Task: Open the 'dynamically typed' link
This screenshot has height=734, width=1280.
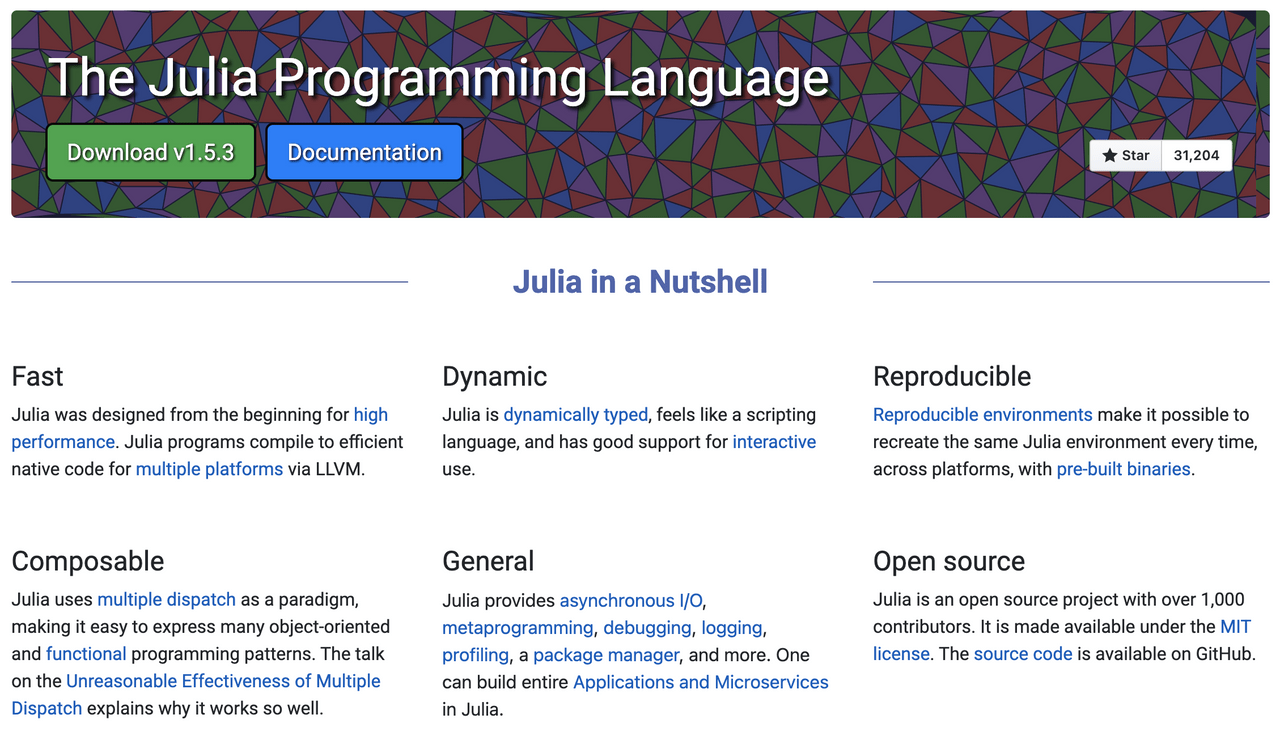Action: (x=576, y=414)
